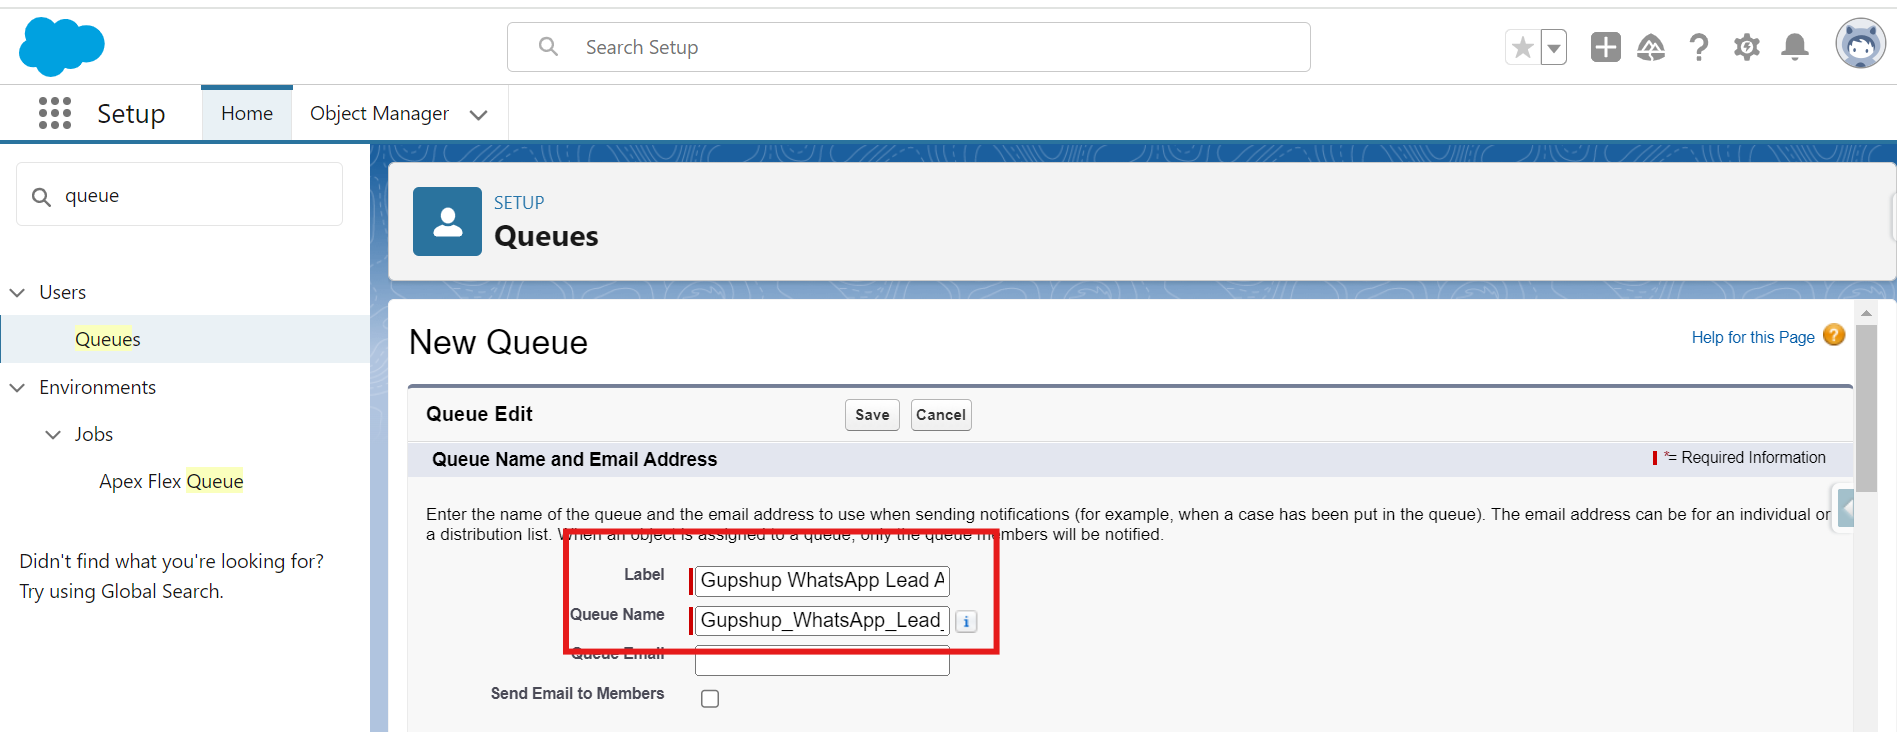Click the Setup app name
1897x732 pixels.
point(131,113)
